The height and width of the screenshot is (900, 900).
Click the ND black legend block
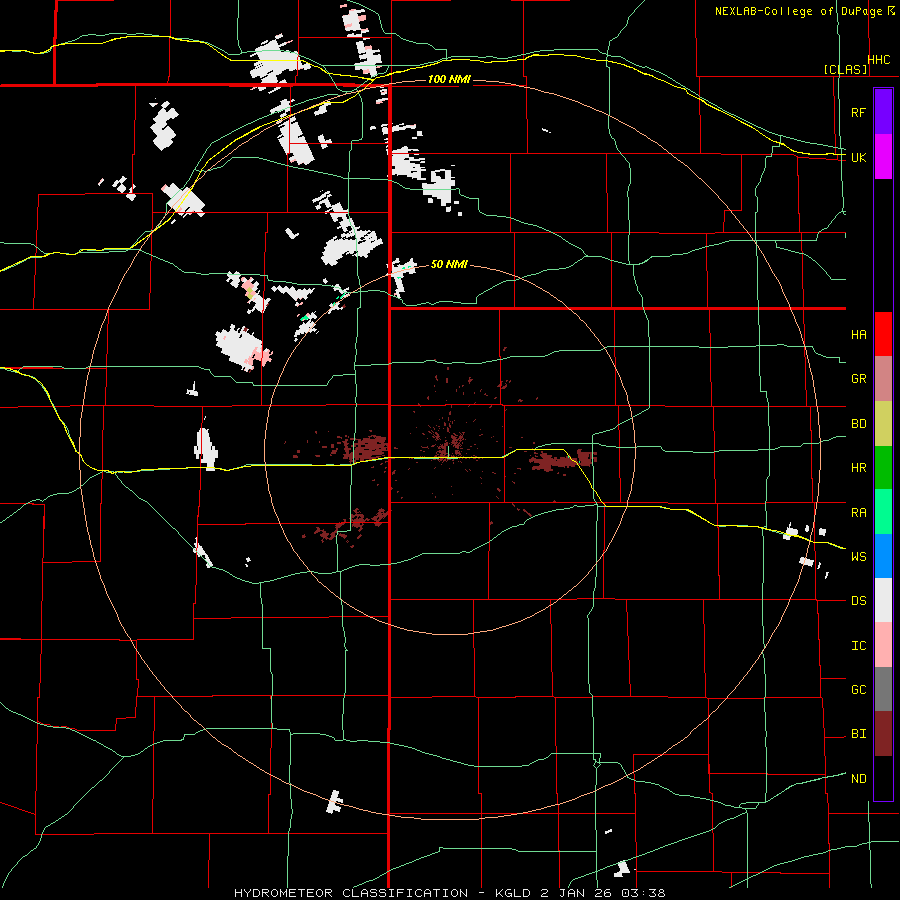click(x=883, y=778)
